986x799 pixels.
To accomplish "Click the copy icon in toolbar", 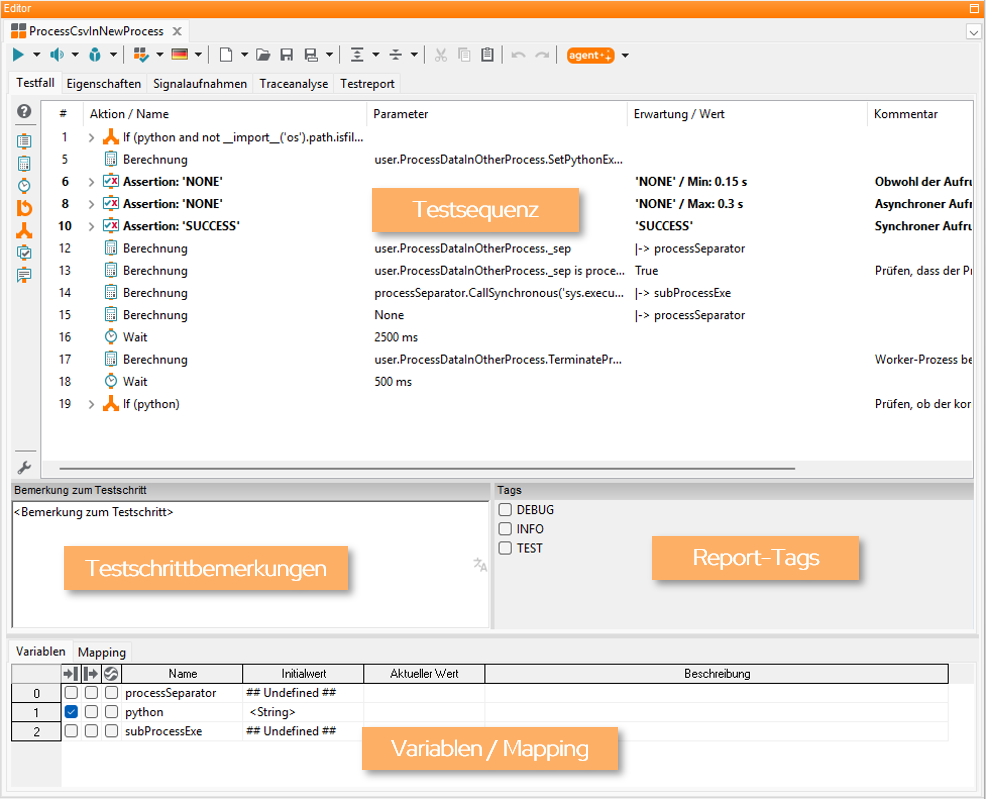I will (464, 55).
